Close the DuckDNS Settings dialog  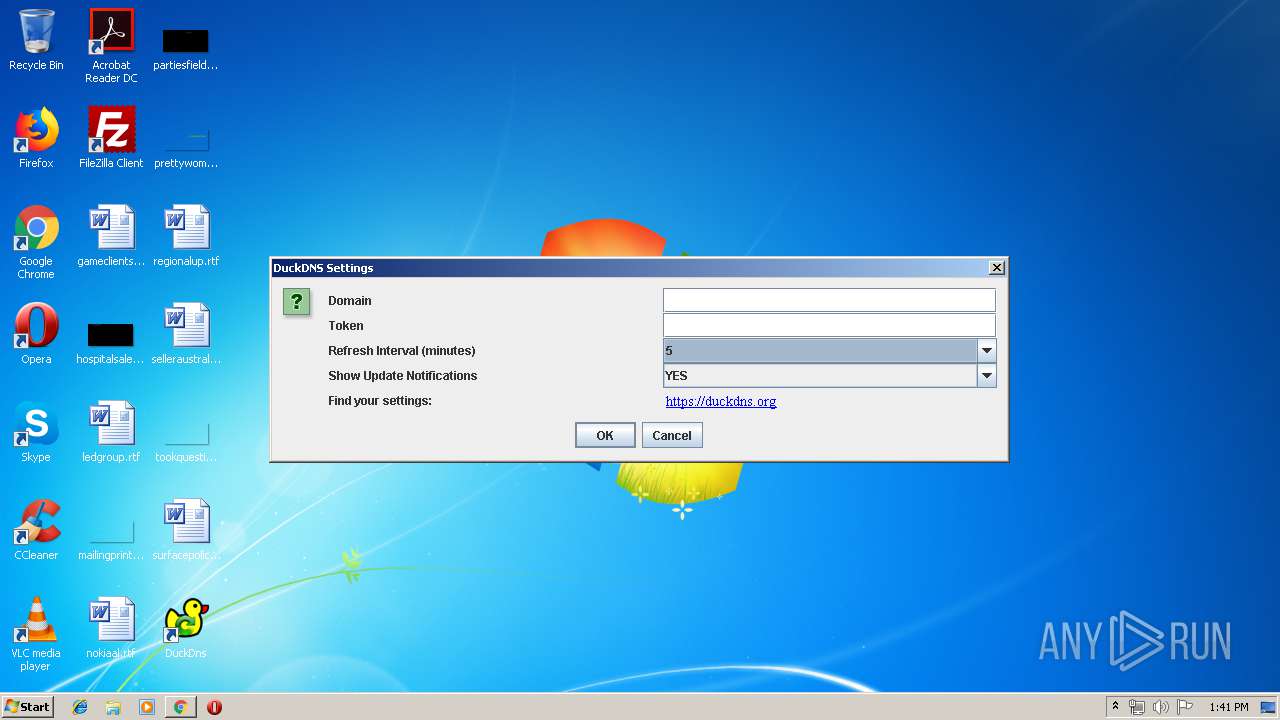(996, 268)
